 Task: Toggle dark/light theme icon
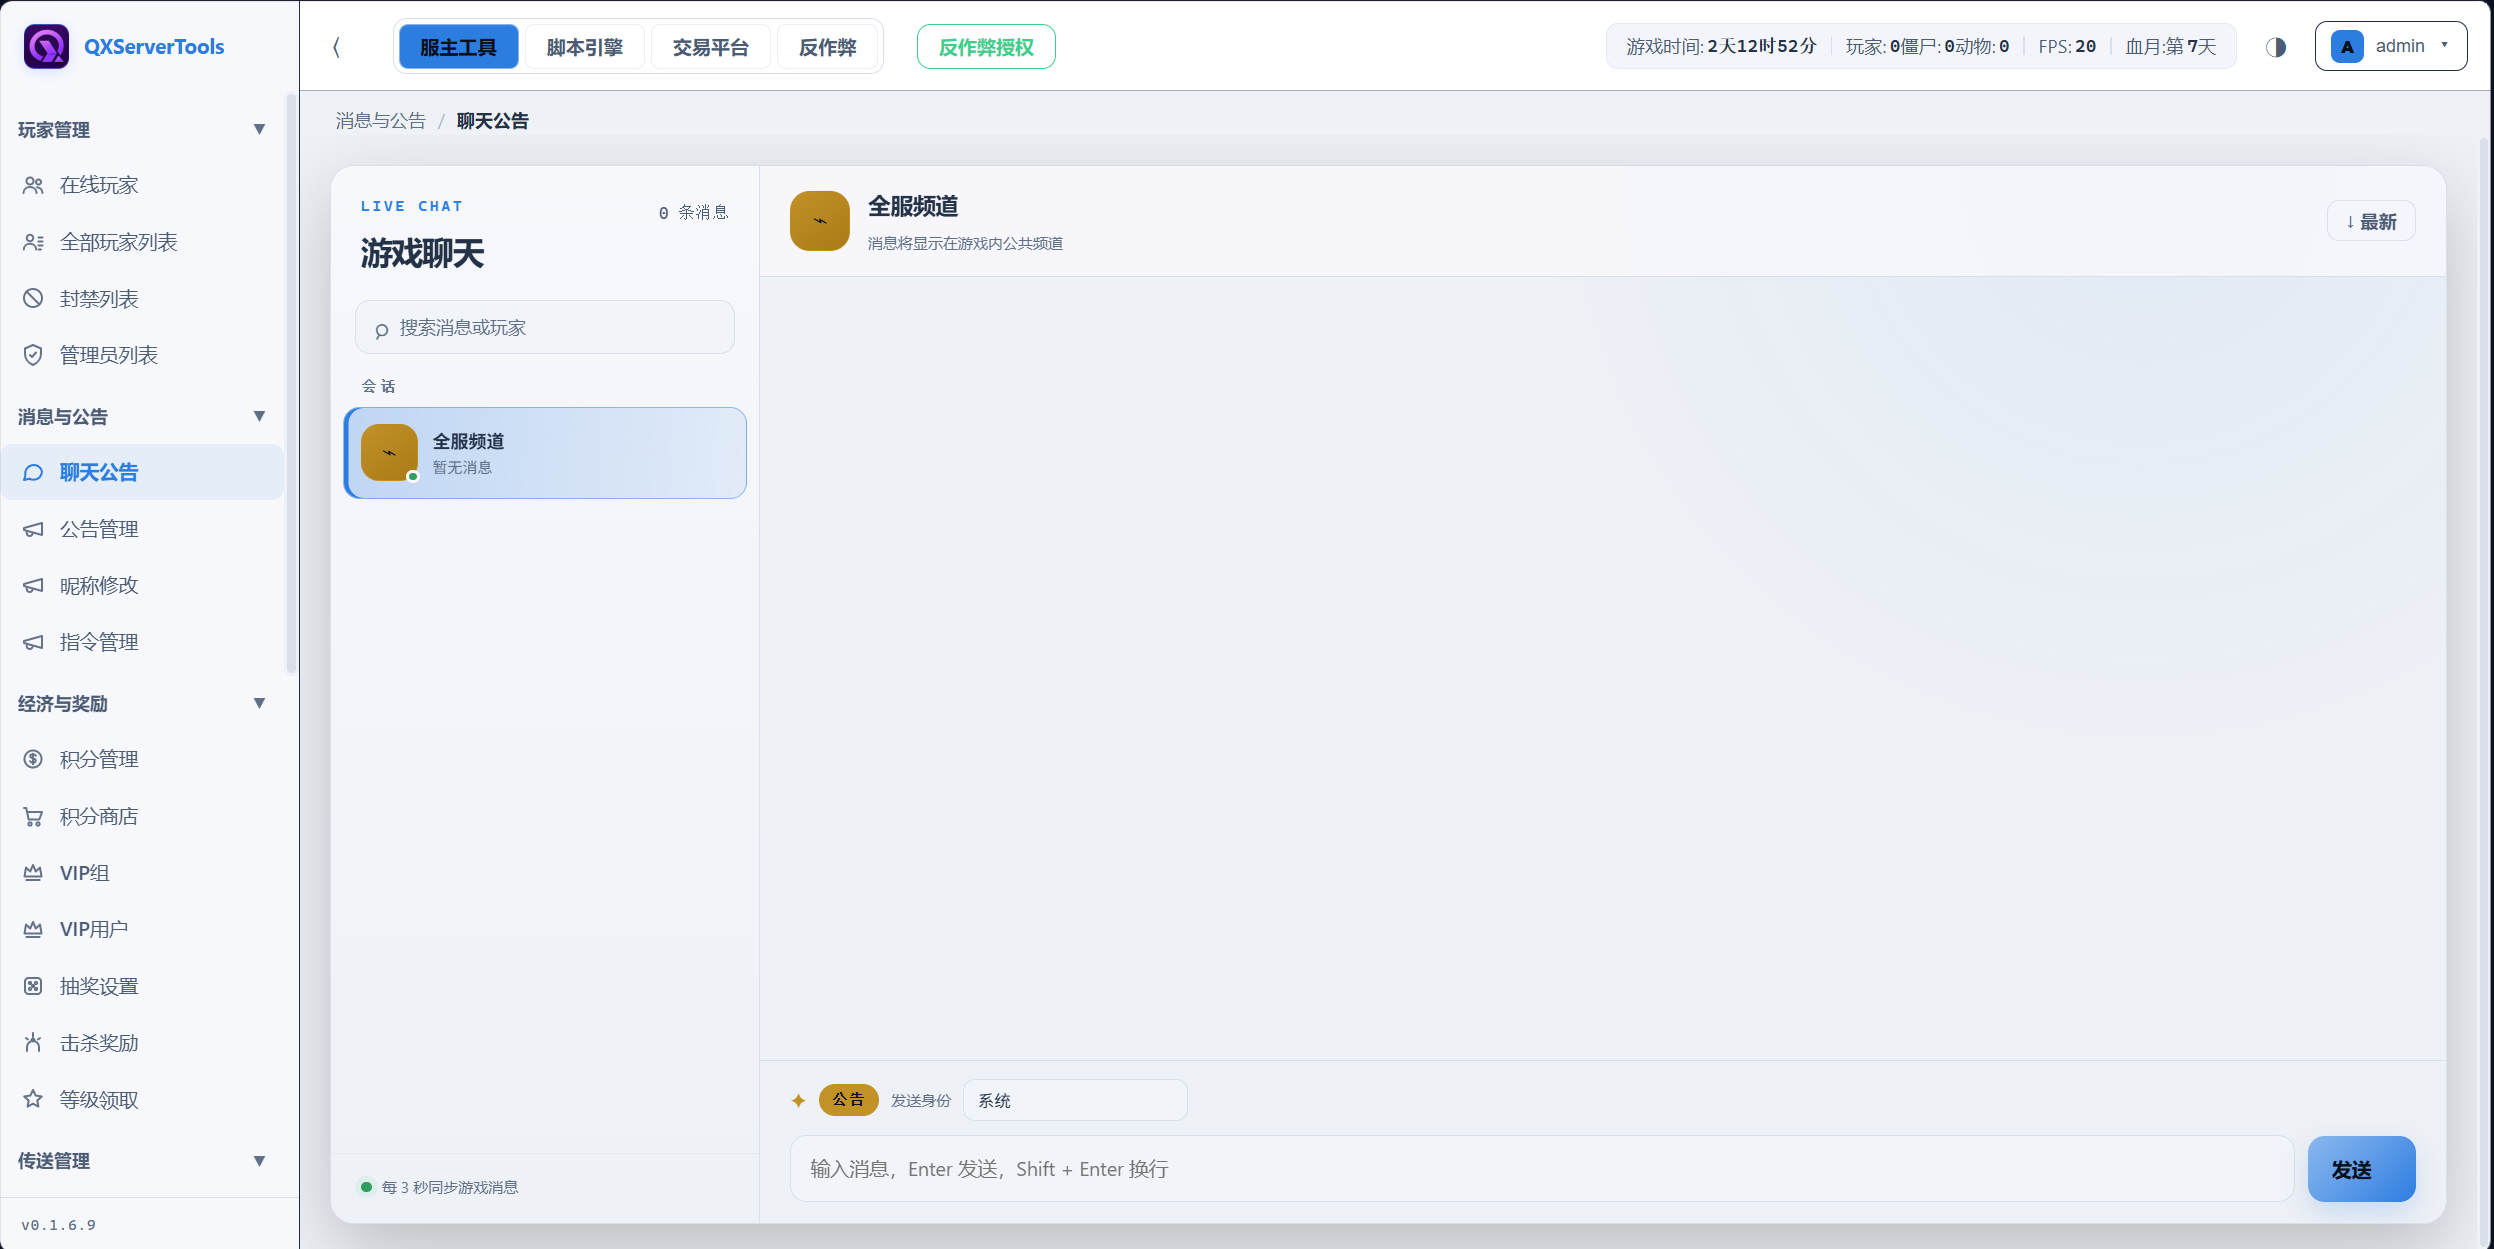click(x=2276, y=47)
